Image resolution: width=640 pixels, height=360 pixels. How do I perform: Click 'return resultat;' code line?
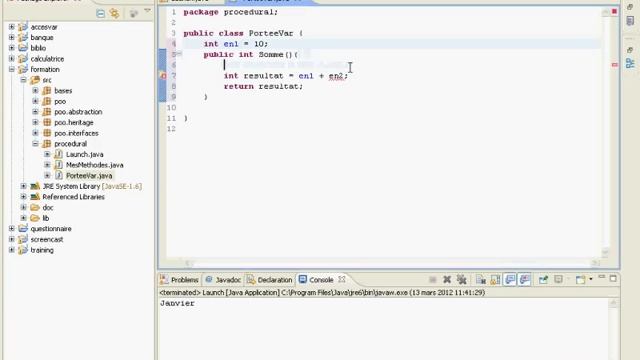tap(263, 87)
